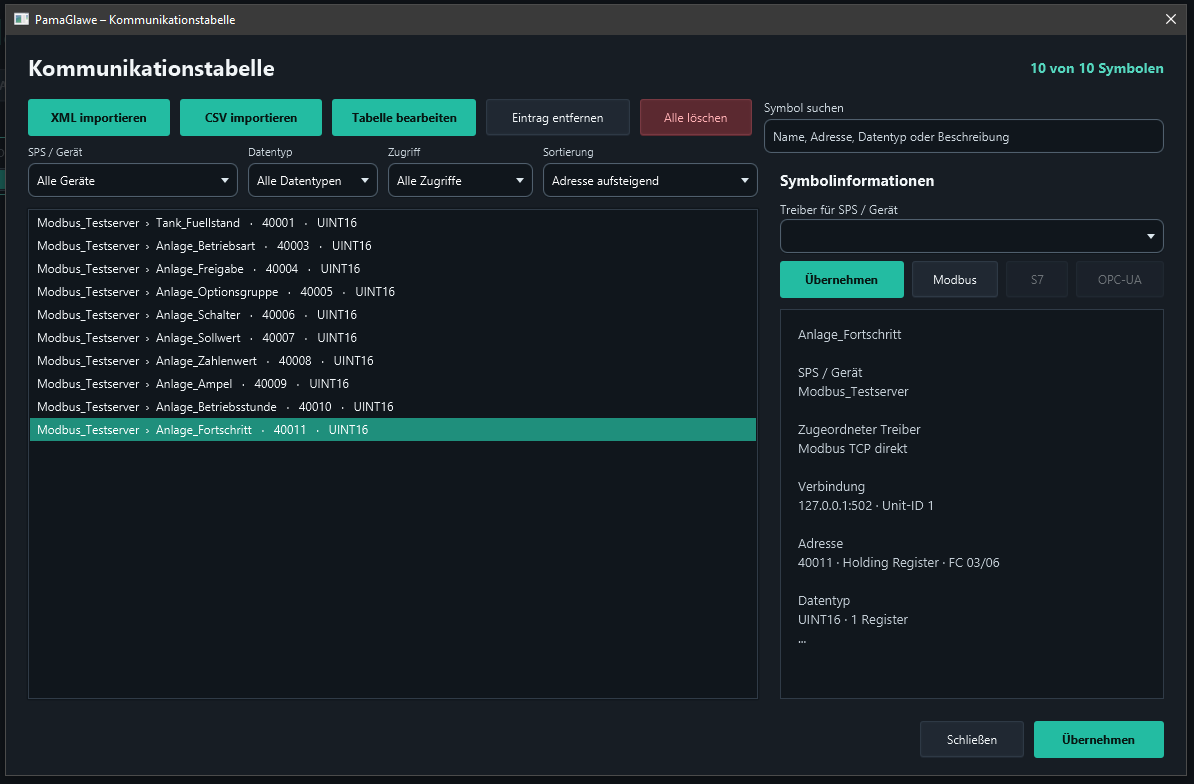Click the 'Modbus TCP direkt' driver text
The width and height of the screenshot is (1194, 784).
click(x=852, y=448)
